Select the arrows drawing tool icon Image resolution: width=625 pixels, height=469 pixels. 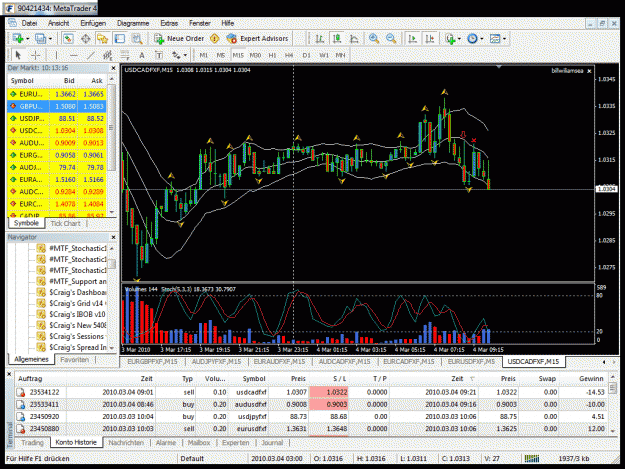pyautogui.click(x=176, y=55)
